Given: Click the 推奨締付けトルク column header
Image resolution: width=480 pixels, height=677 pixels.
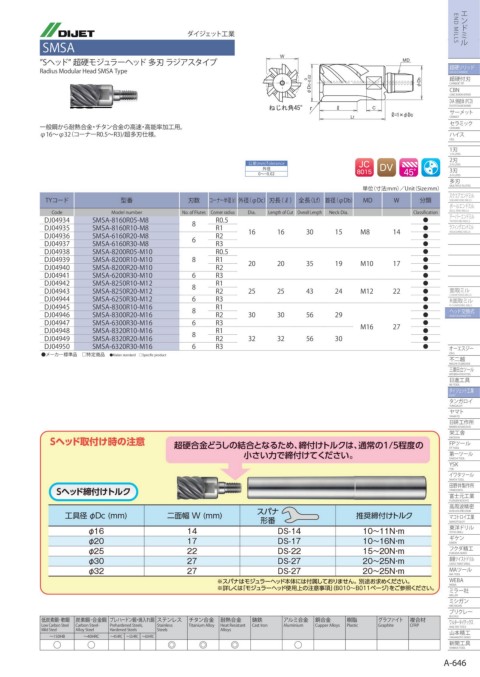Looking at the screenshot, I should tap(384, 516).
